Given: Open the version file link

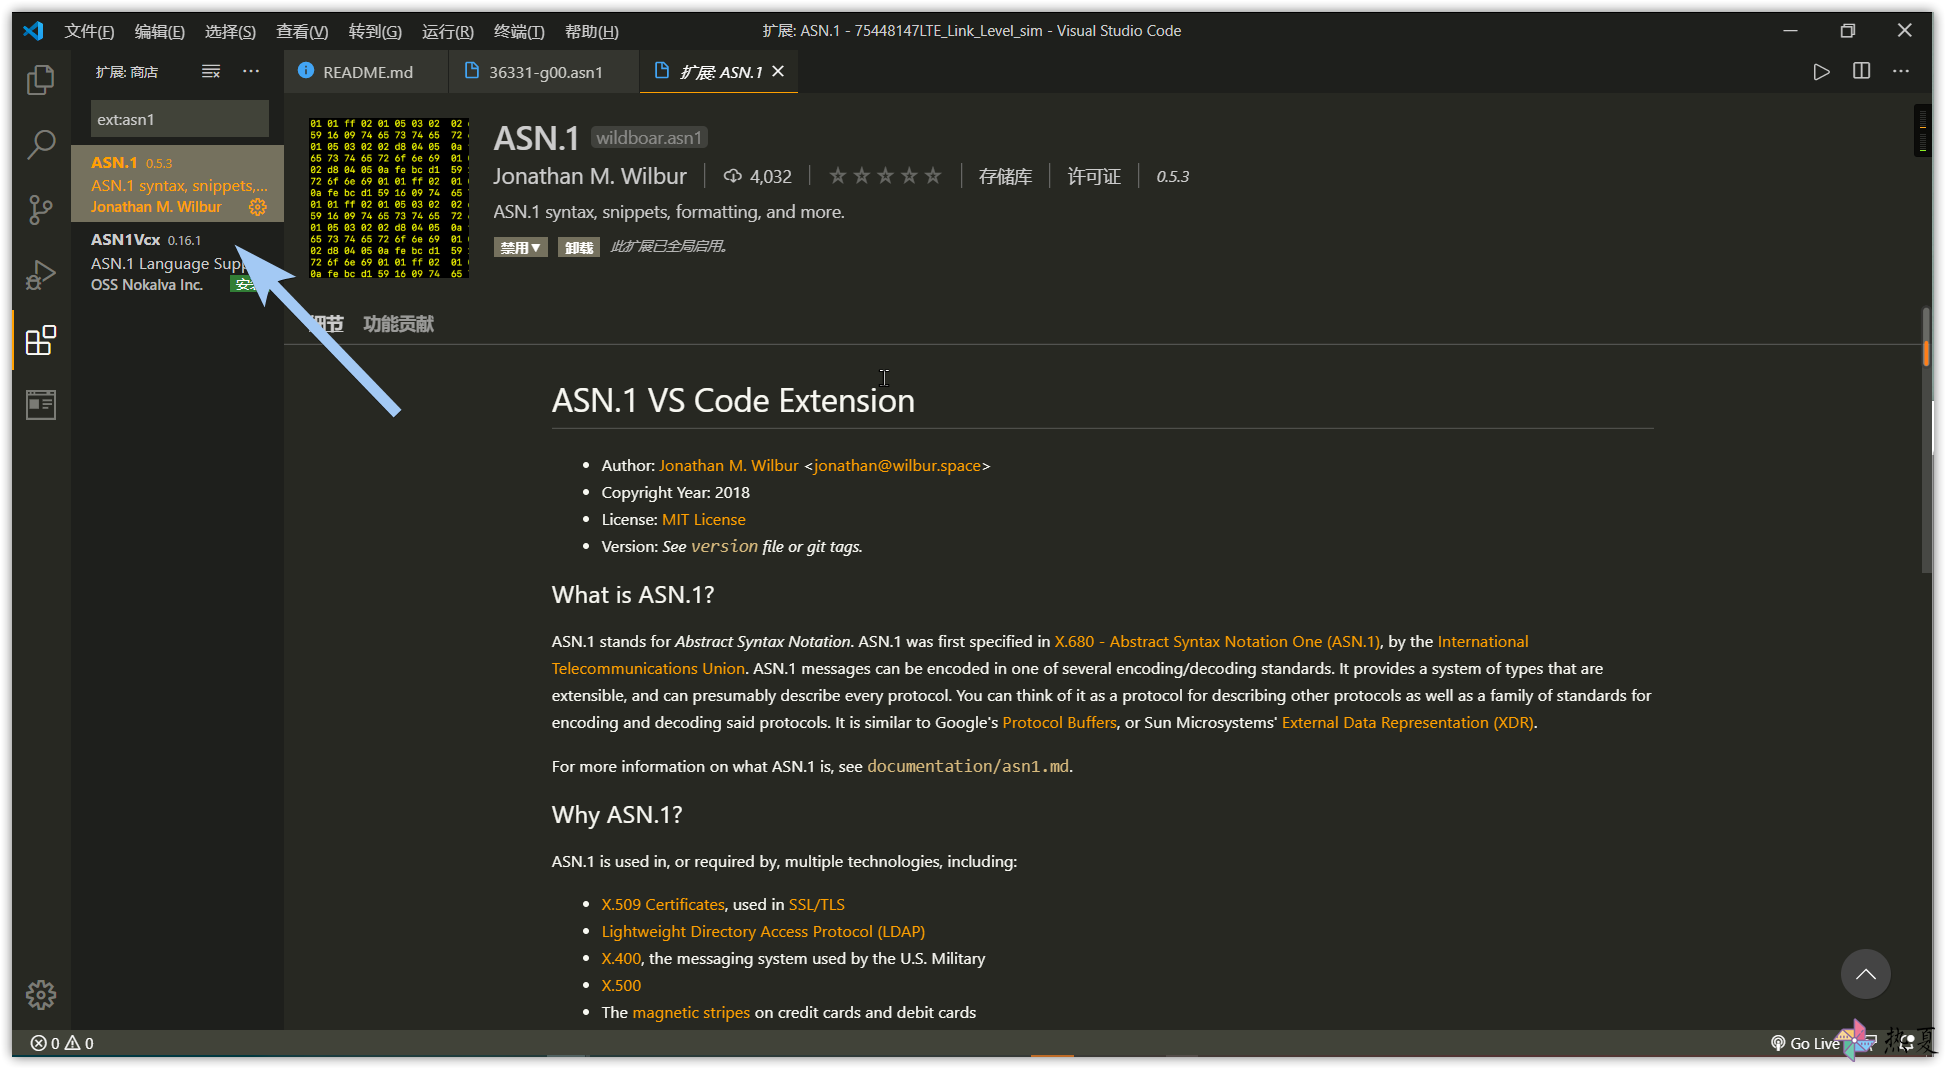Looking at the screenshot, I should click(725, 547).
